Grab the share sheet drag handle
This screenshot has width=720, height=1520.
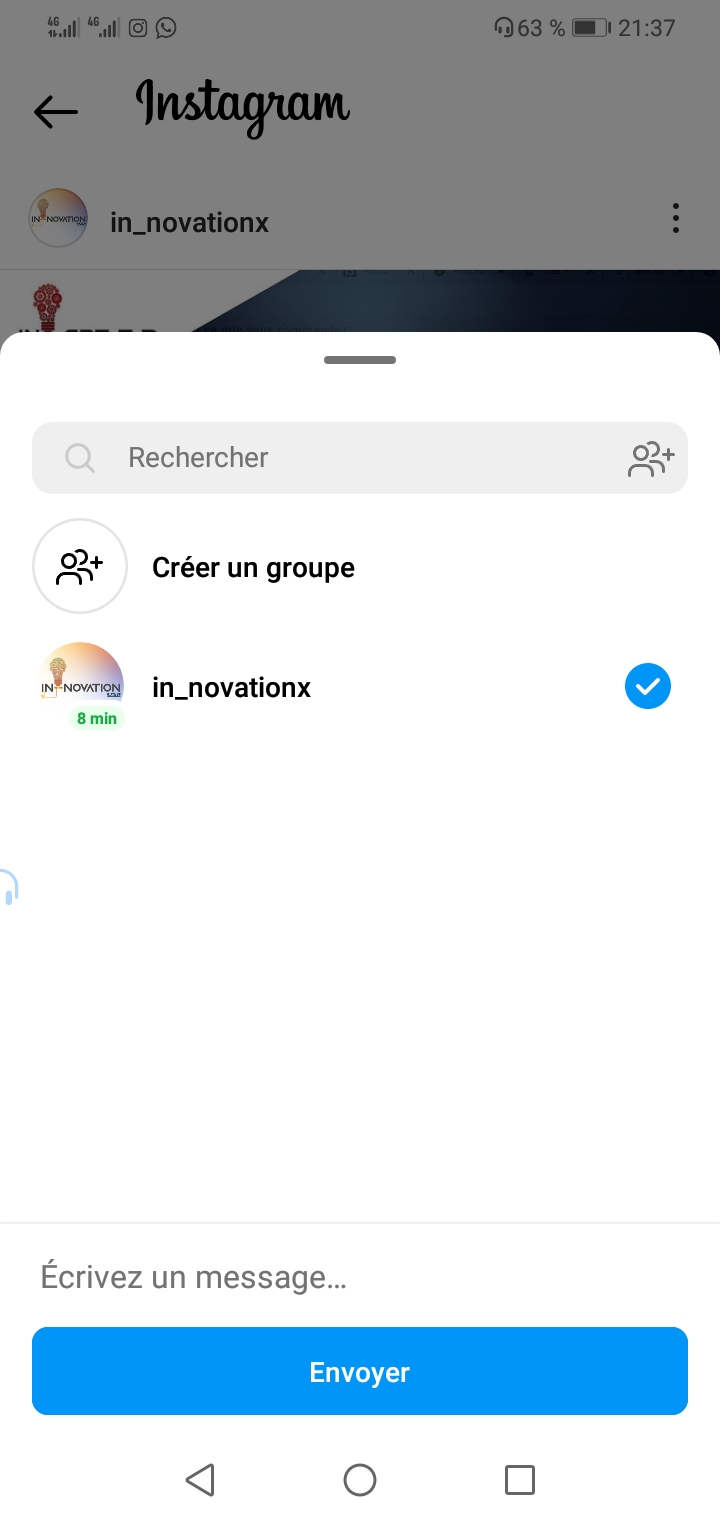(x=360, y=360)
